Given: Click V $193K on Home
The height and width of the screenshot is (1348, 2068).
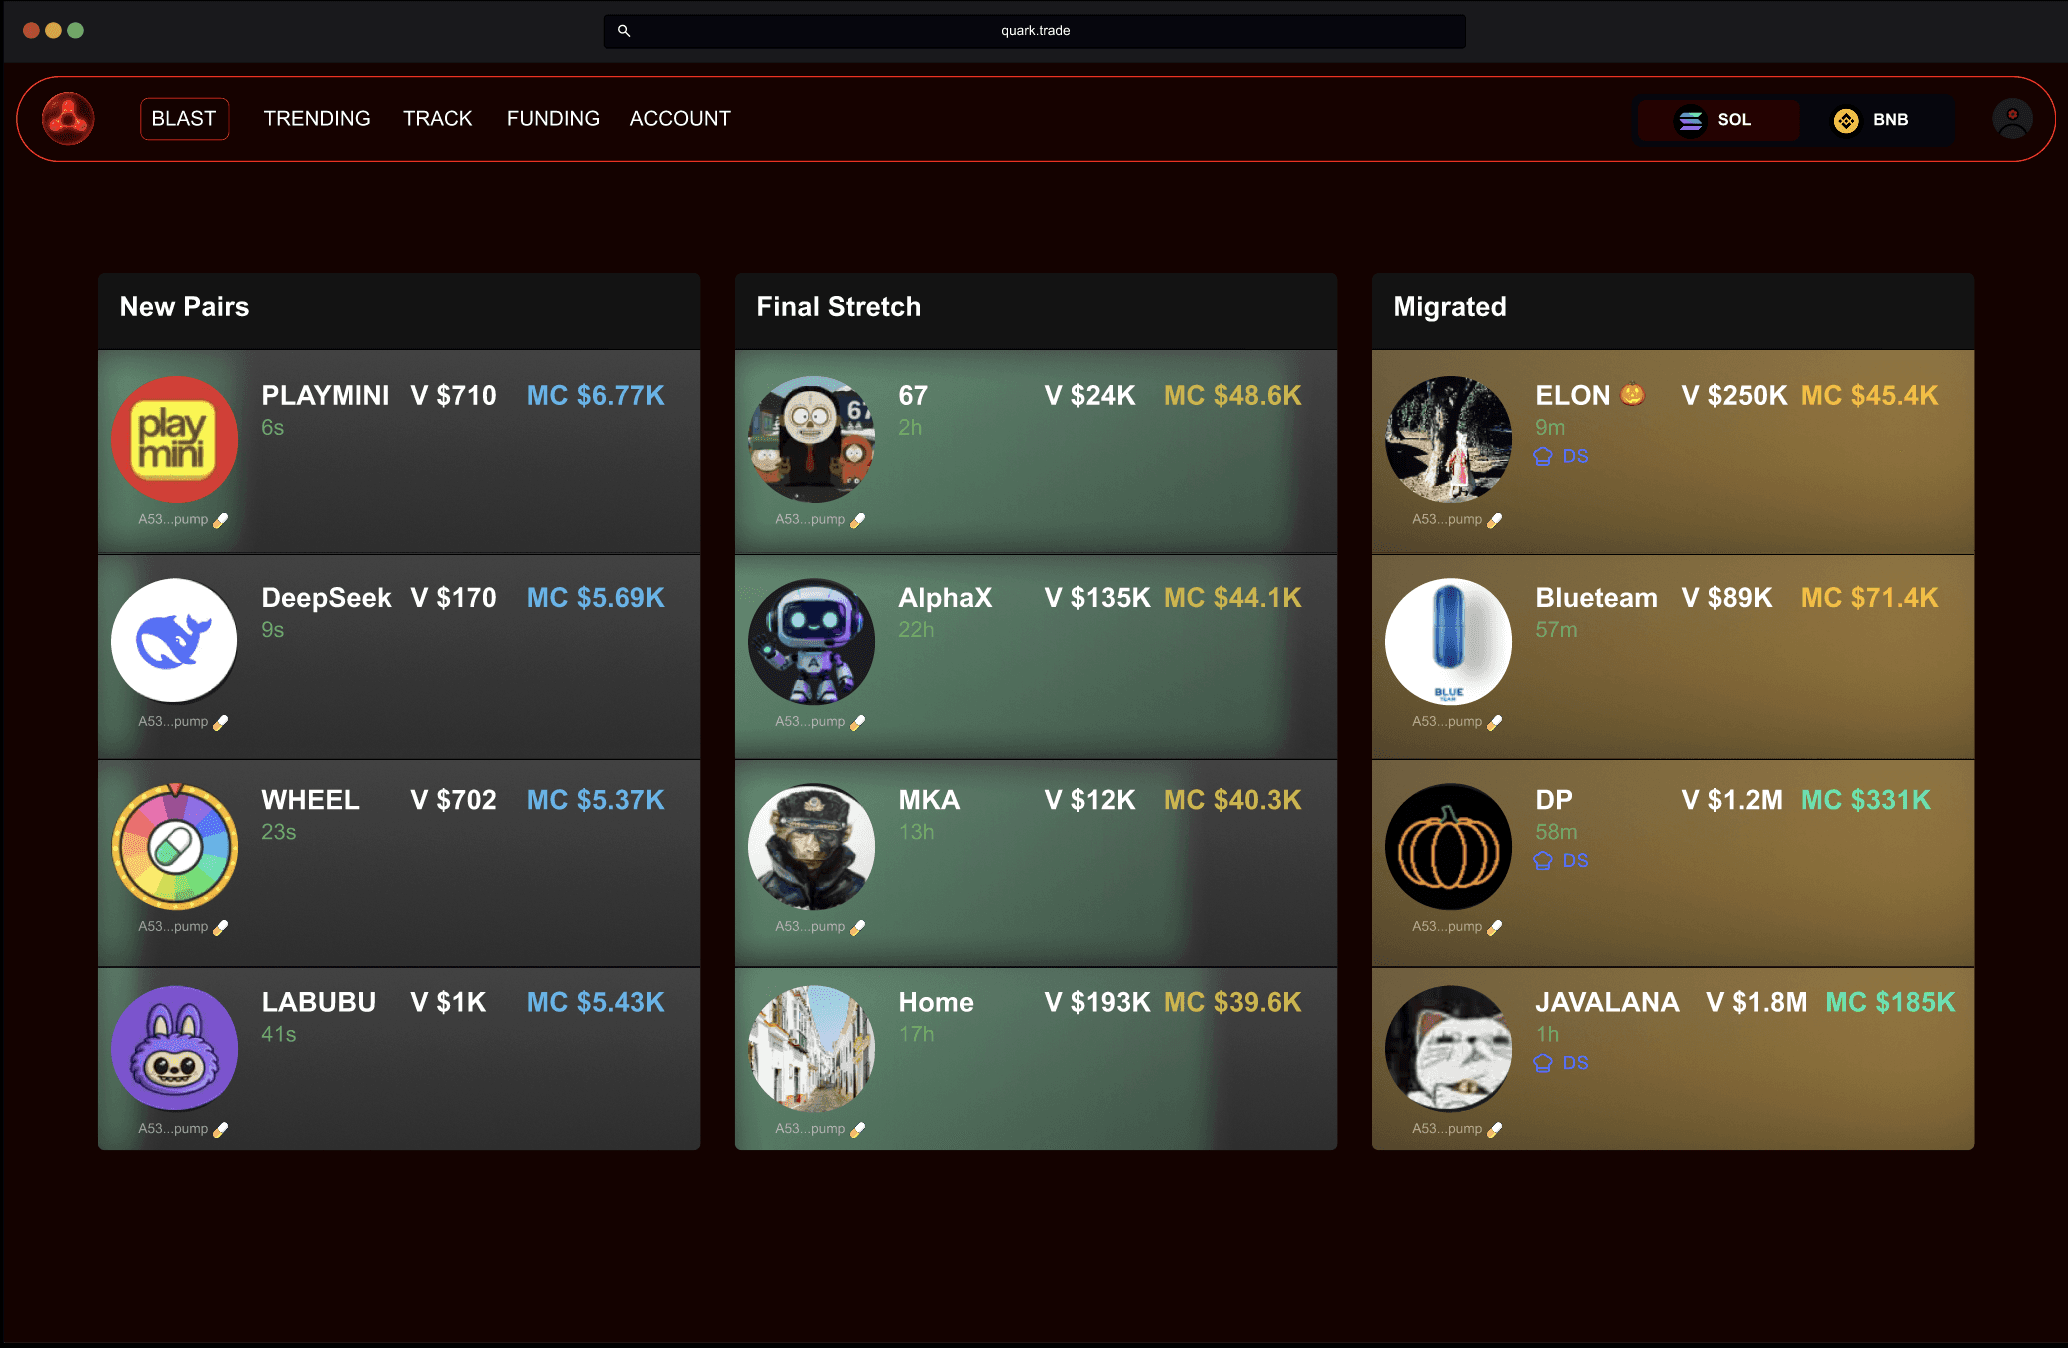Looking at the screenshot, I should pyautogui.click(x=1097, y=1002).
